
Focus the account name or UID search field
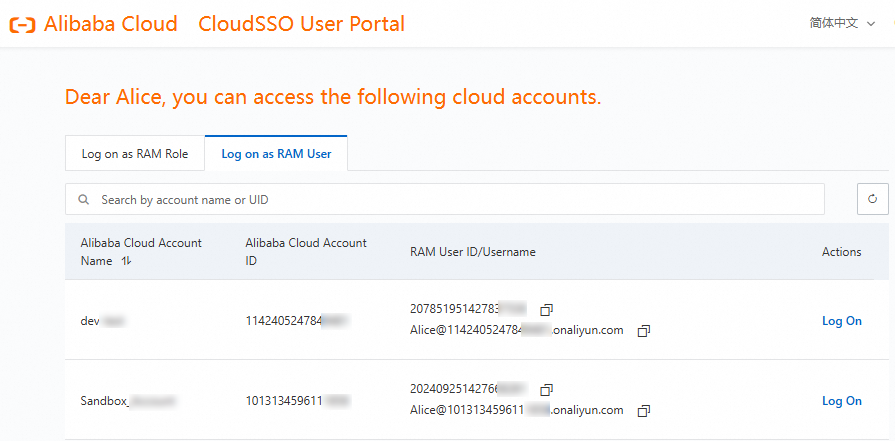point(445,199)
